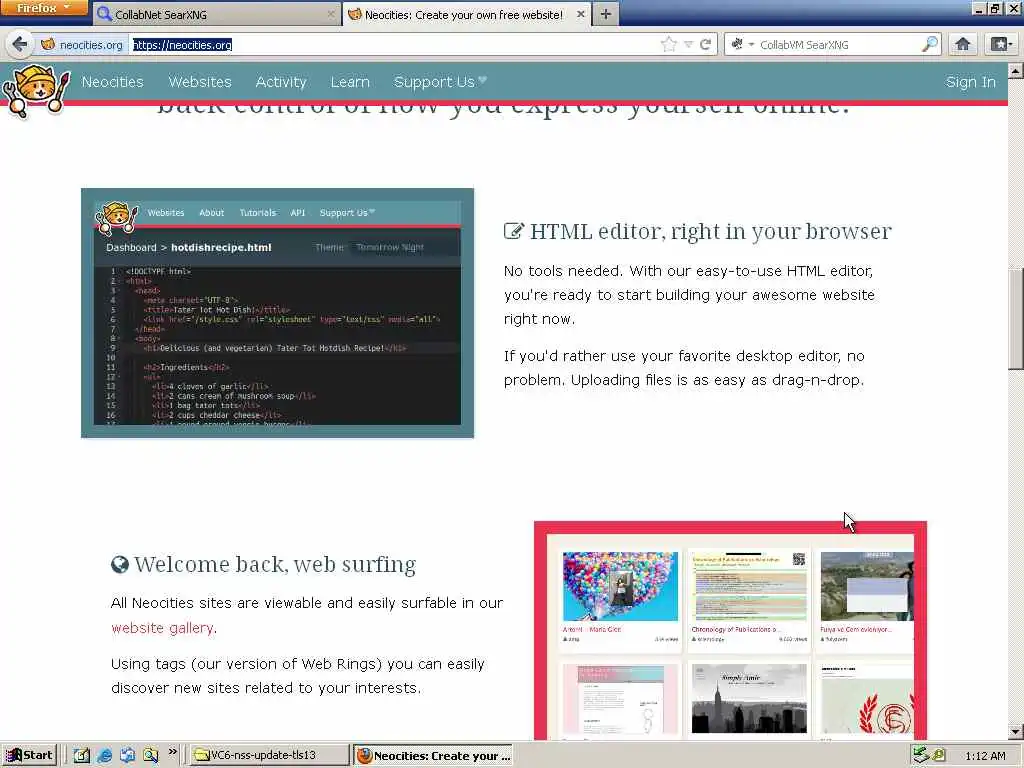Open the Activity nav link
The image size is (1024, 768).
coord(281,82)
